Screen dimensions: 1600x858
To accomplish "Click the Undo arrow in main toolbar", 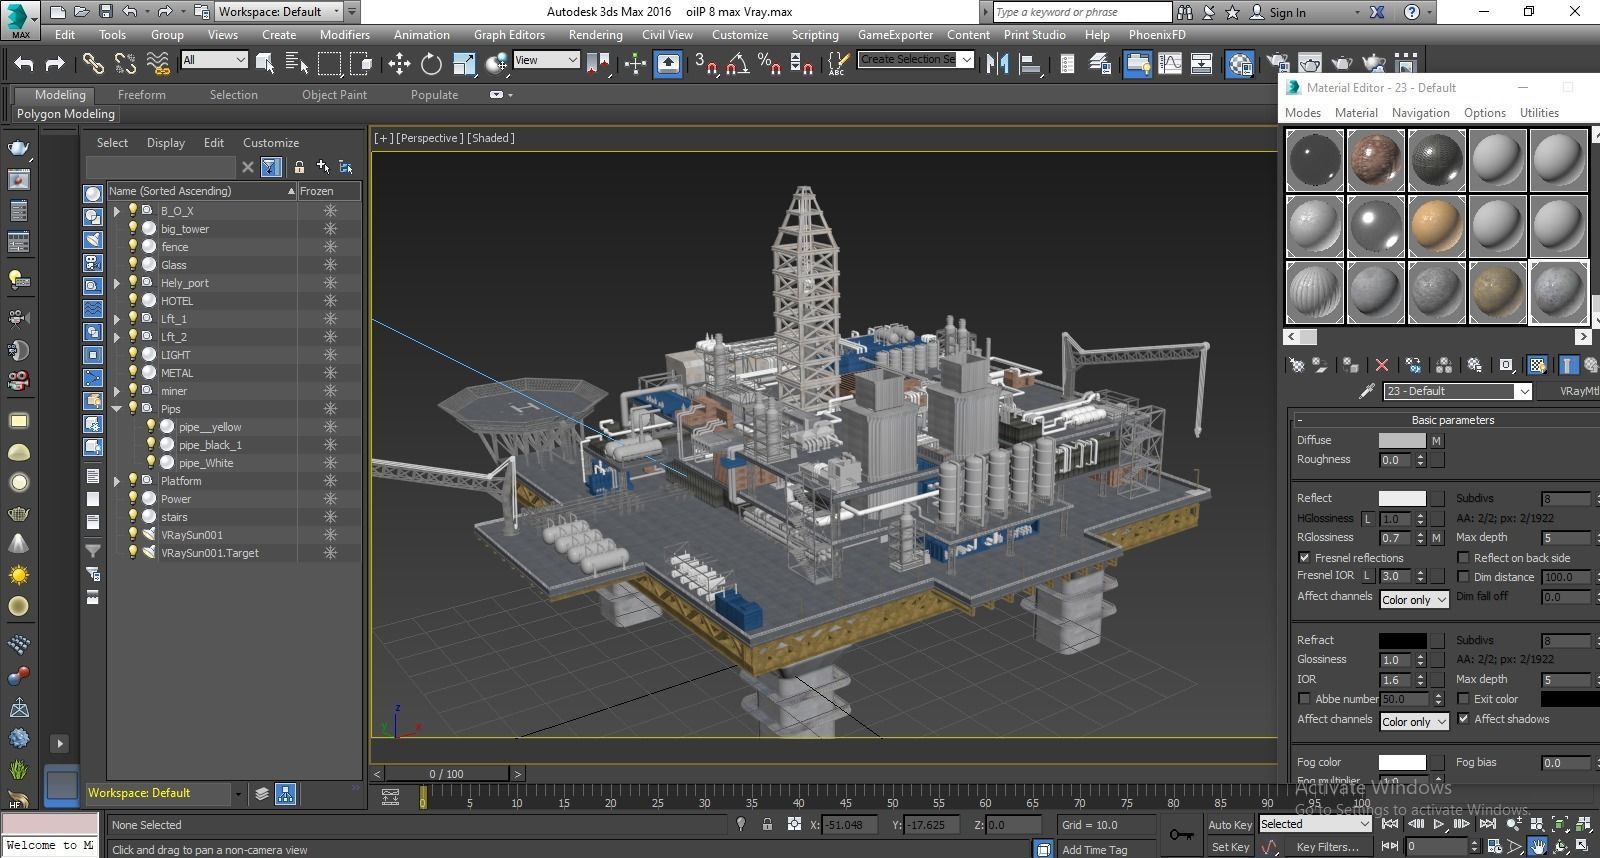I will tap(24, 64).
